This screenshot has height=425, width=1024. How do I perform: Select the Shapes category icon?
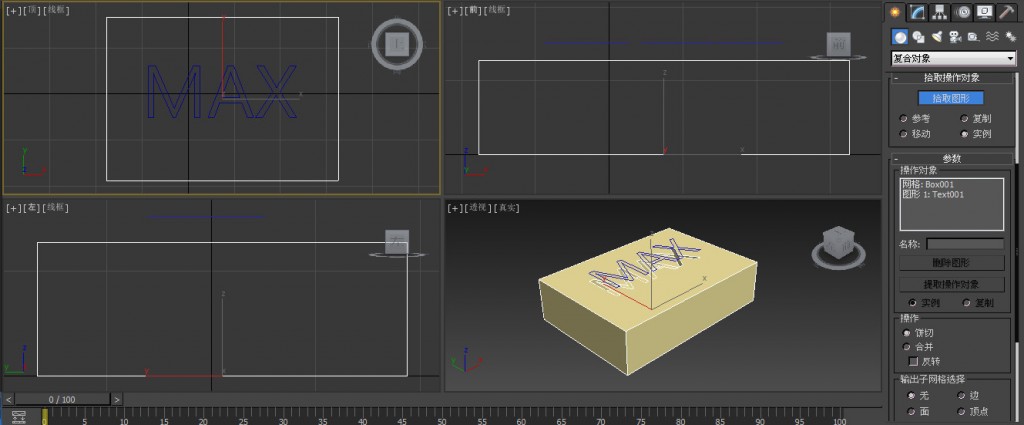tap(918, 37)
